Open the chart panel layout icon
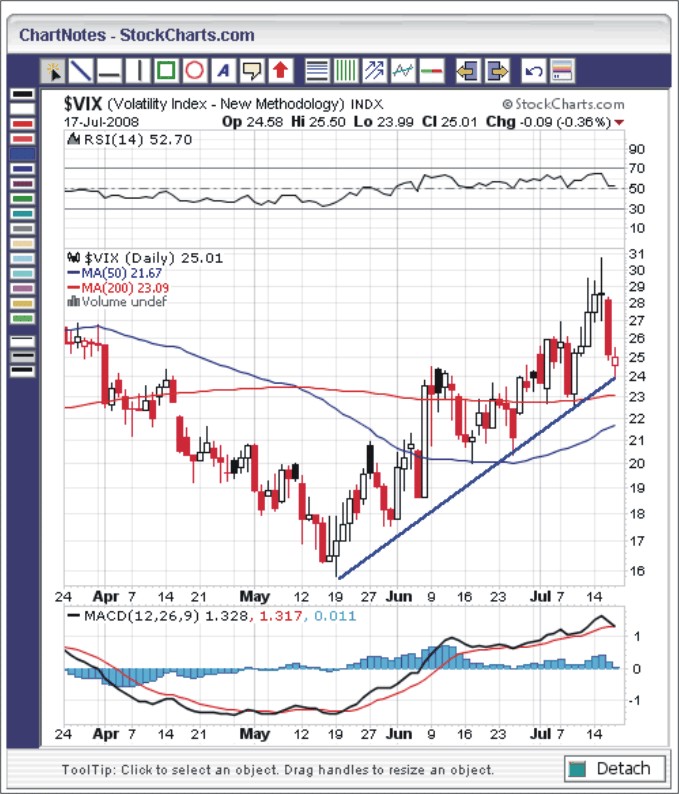This screenshot has height=794, width=679. coord(562,71)
